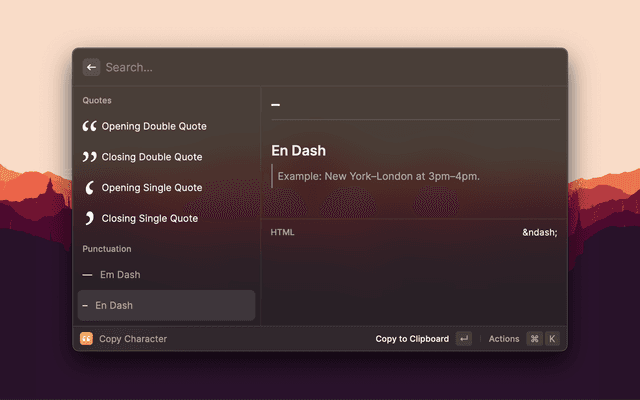Focus the Search input field
640x400 pixels.
click(300, 67)
